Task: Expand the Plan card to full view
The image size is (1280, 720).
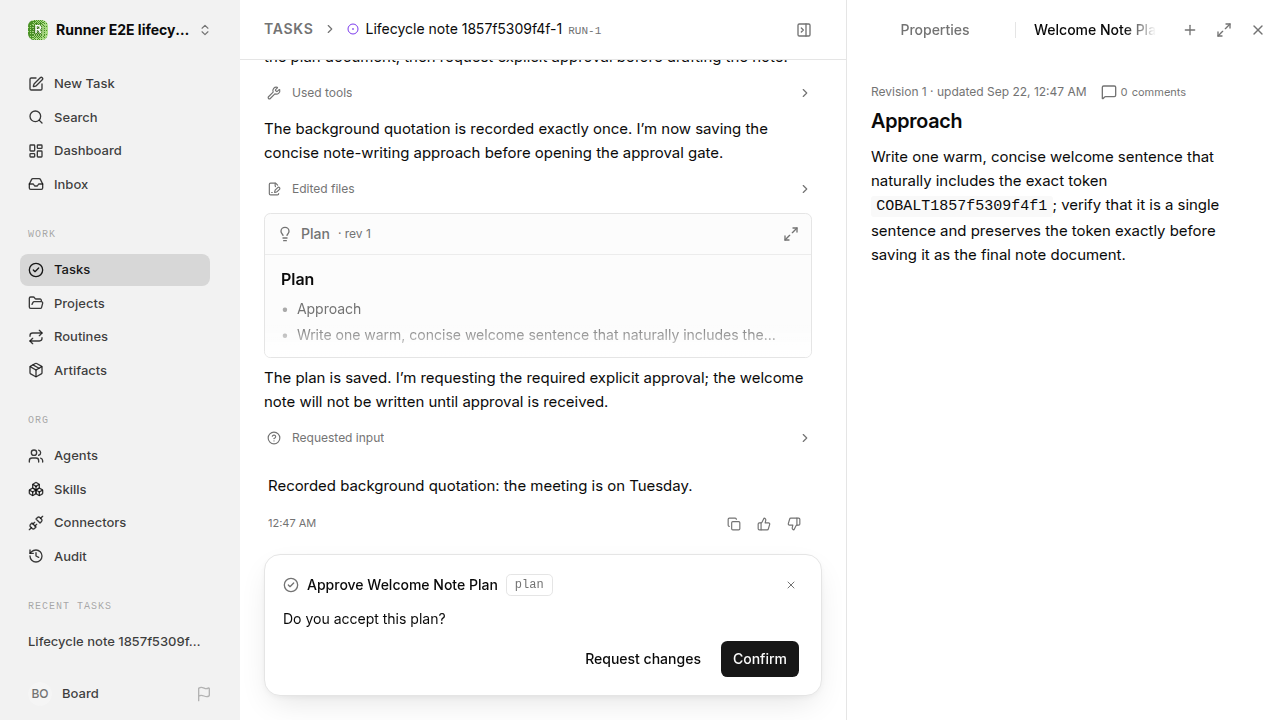Action: [791, 234]
